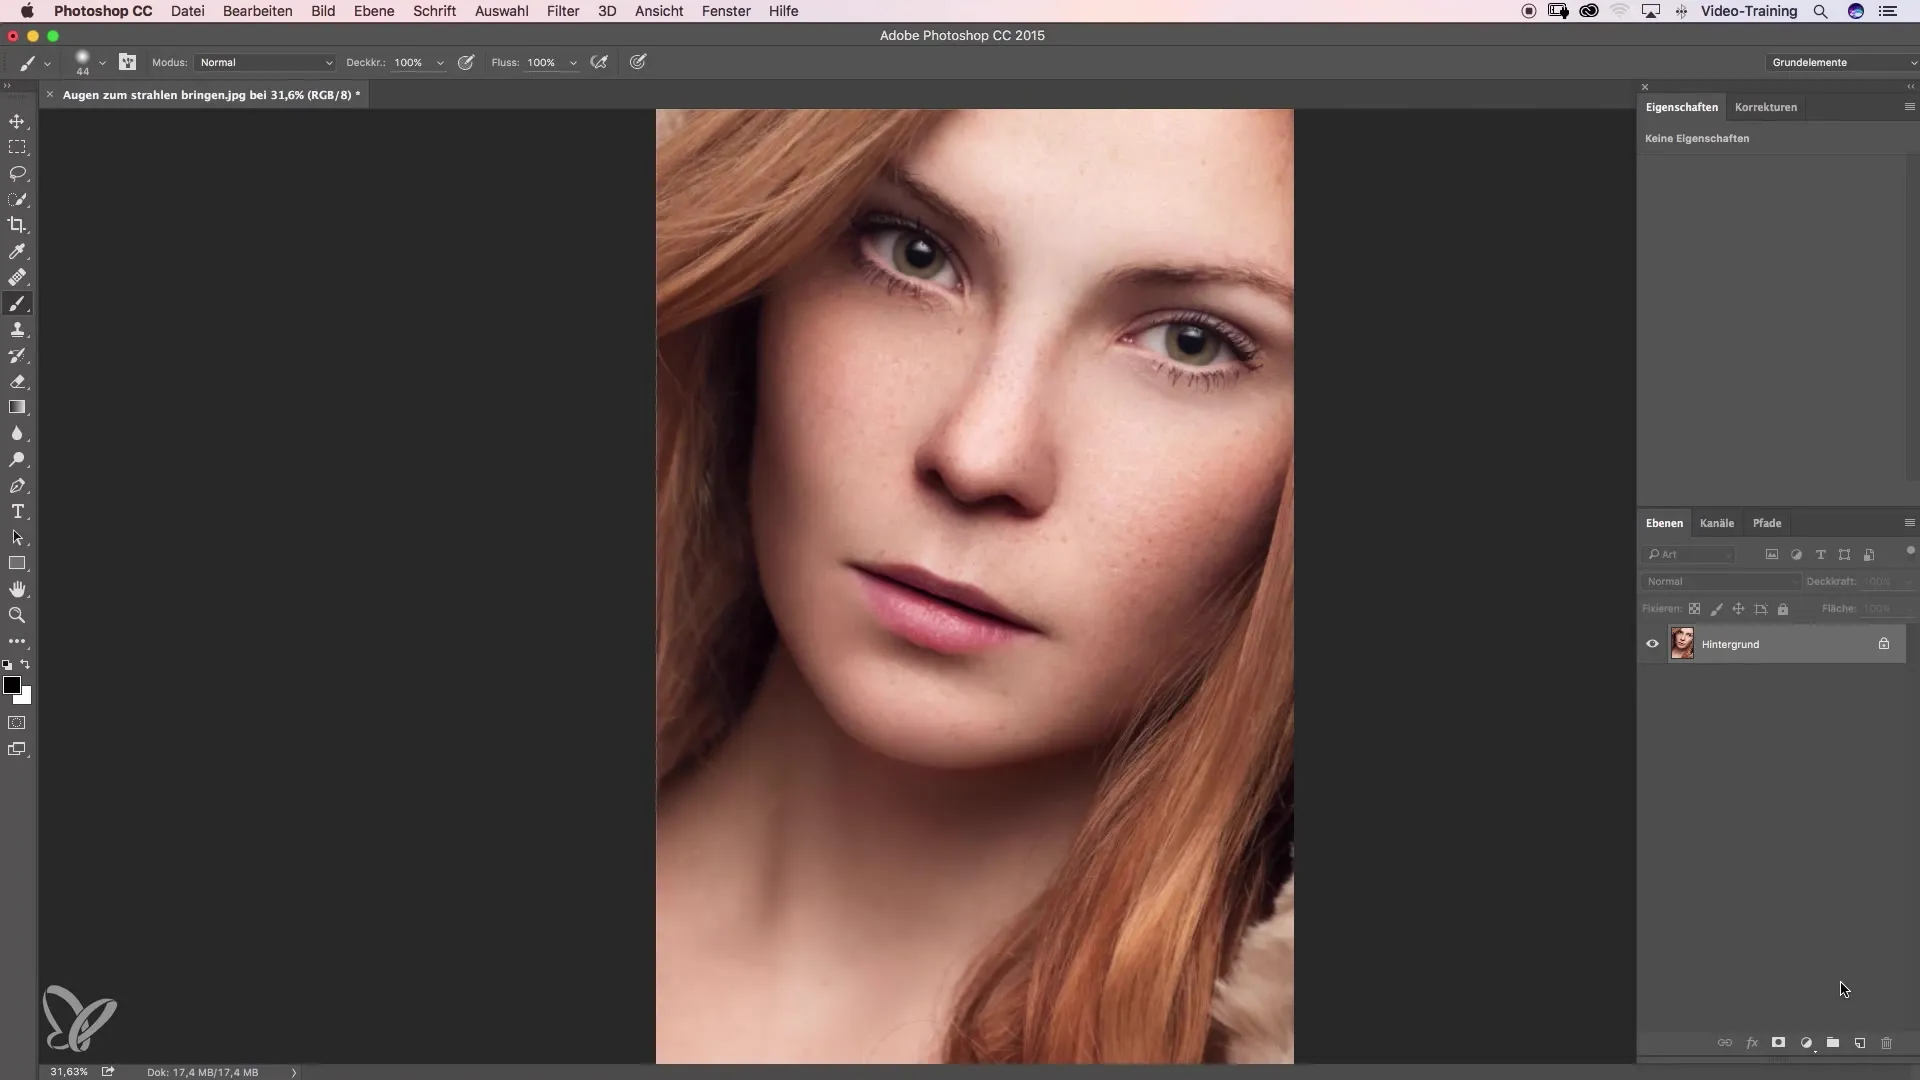This screenshot has width=1920, height=1080.
Task: Select the Move tool
Action: coord(17,121)
